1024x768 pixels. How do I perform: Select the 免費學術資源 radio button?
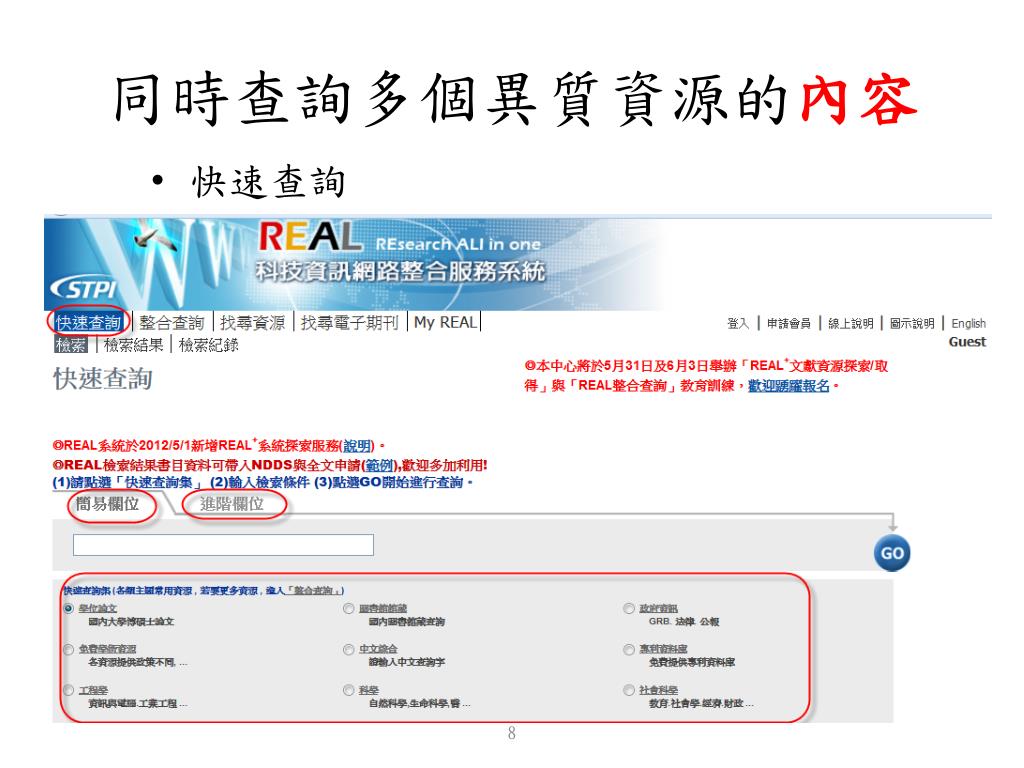pos(69,649)
